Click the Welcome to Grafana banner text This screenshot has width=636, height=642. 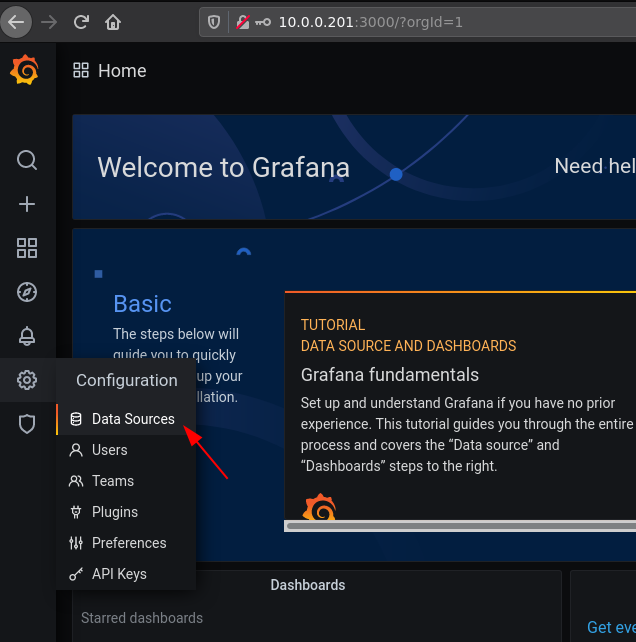coord(224,167)
